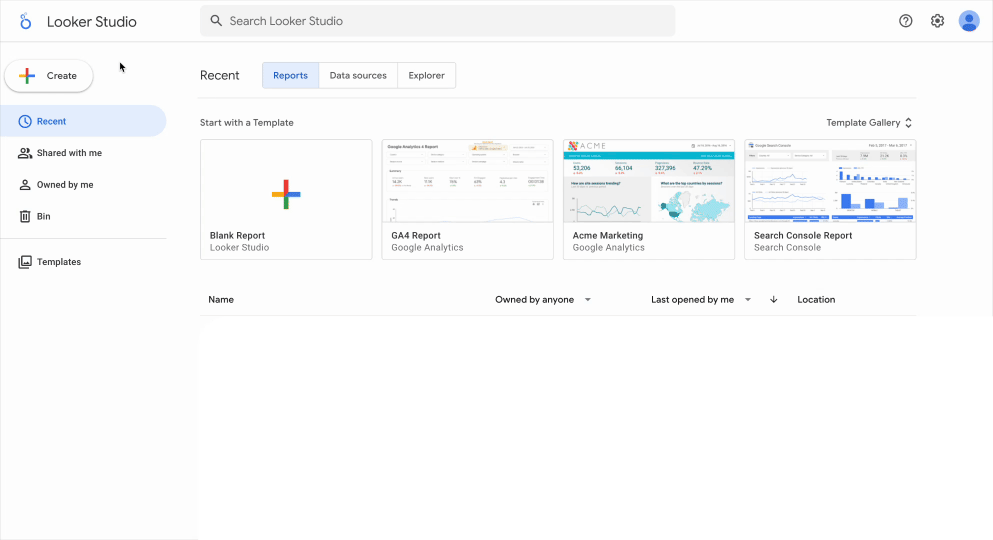Click the search magnifier icon

[x=216, y=21]
